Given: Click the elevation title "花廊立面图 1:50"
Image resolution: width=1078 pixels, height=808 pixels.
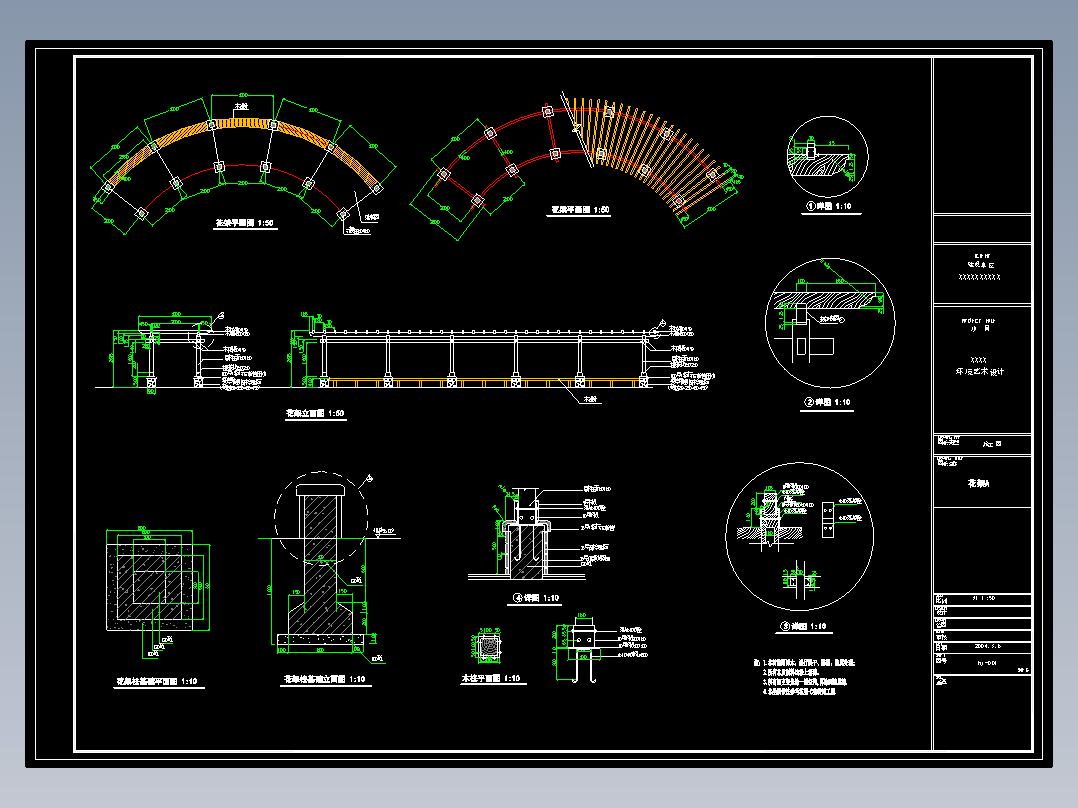Looking at the screenshot, I should click(315, 413).
